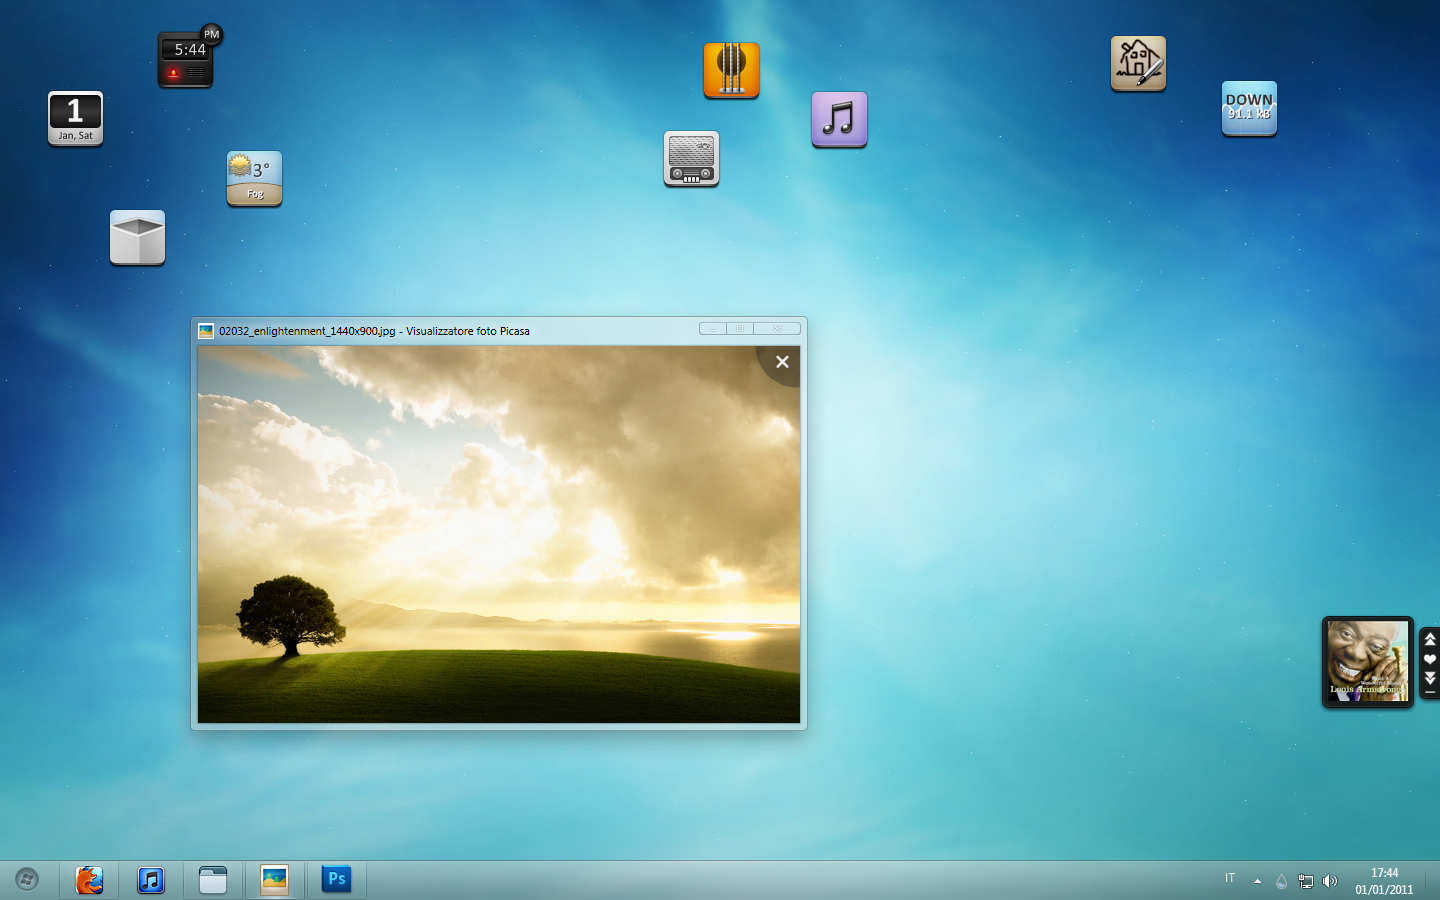
Task: Click the Louis Armstrong album cover
Action: [x=1367, y=661]
